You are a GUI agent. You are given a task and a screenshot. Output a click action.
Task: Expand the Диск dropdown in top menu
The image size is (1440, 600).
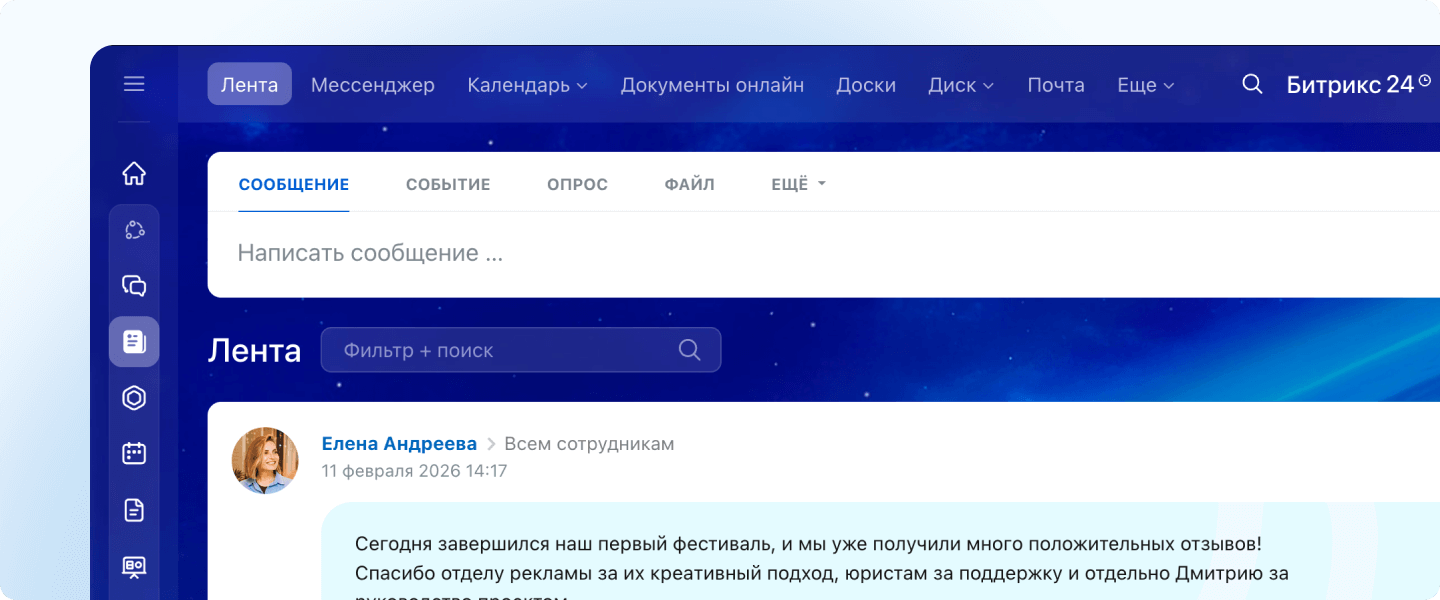960,85
